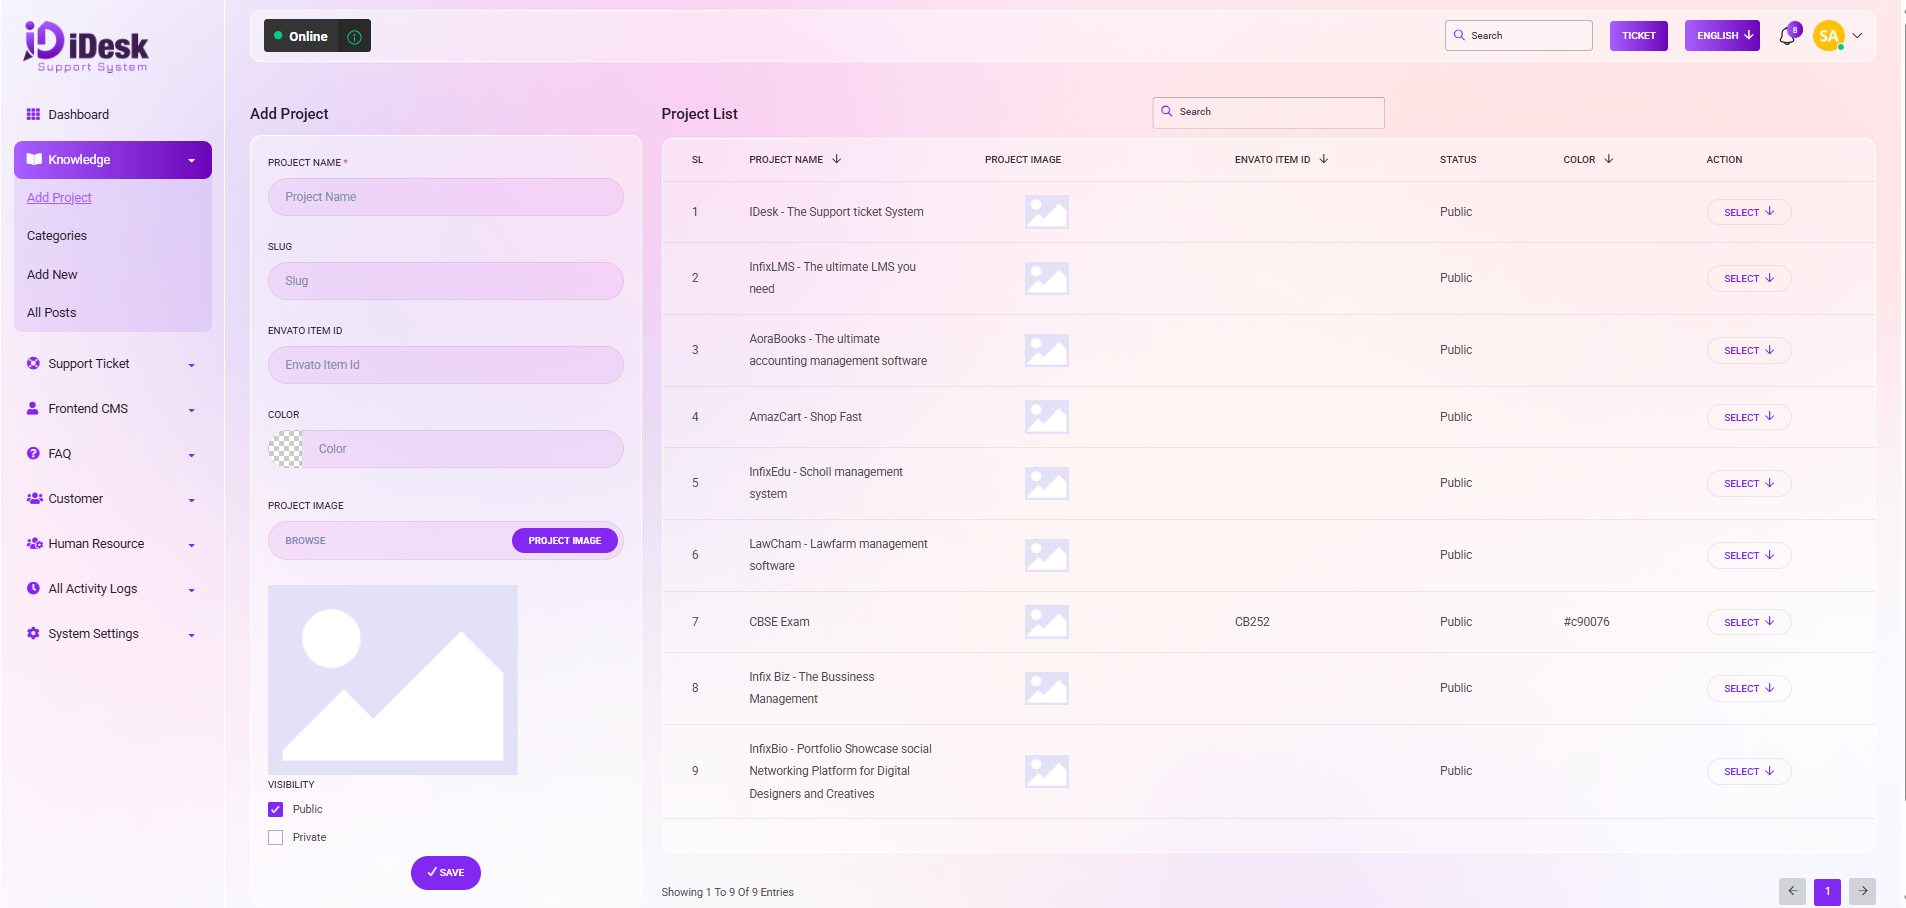Click the color swatch in Color field

coord(286,449)
